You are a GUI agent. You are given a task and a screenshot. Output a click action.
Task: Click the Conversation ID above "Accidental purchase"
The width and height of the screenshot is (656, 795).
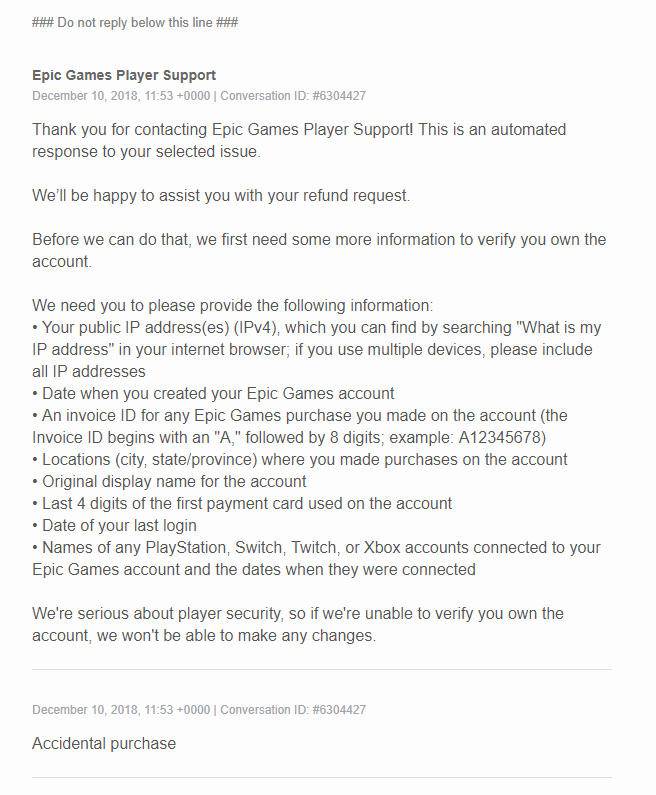[x=293, y=710]
